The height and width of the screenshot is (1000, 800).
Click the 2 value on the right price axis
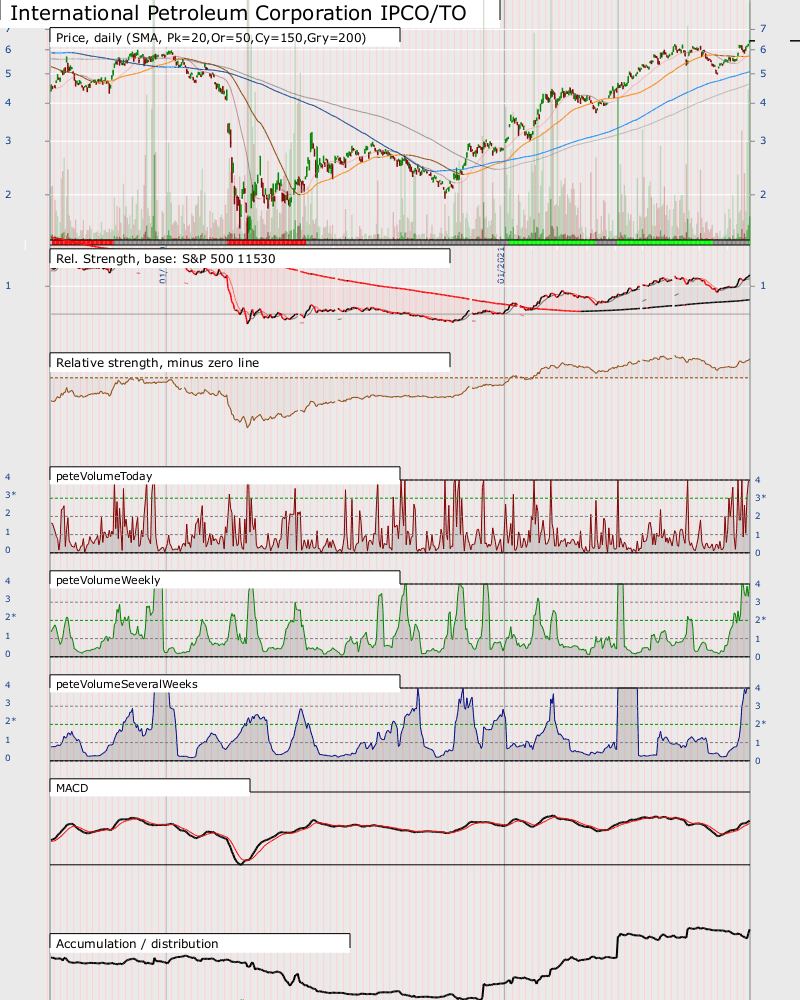763,195
